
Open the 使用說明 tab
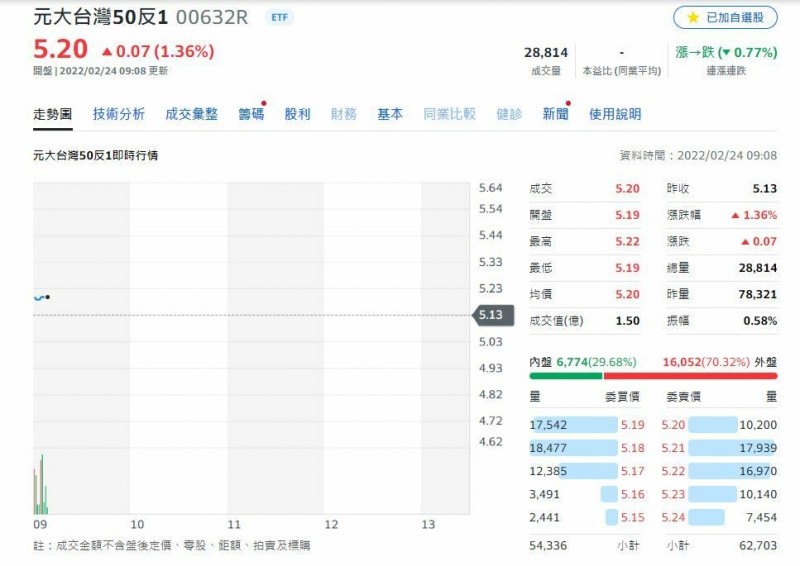[615, 114]
